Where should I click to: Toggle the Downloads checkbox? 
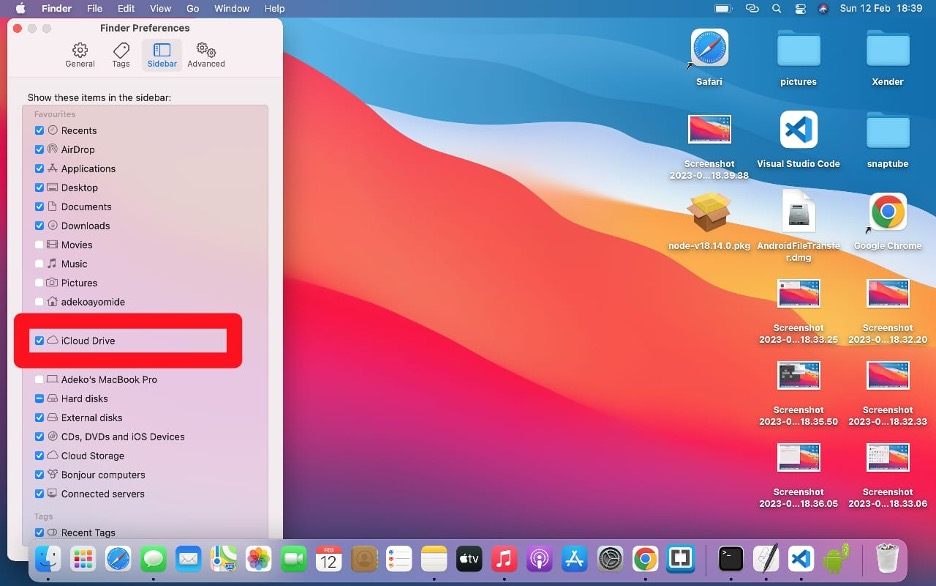(x=39, y=226)
